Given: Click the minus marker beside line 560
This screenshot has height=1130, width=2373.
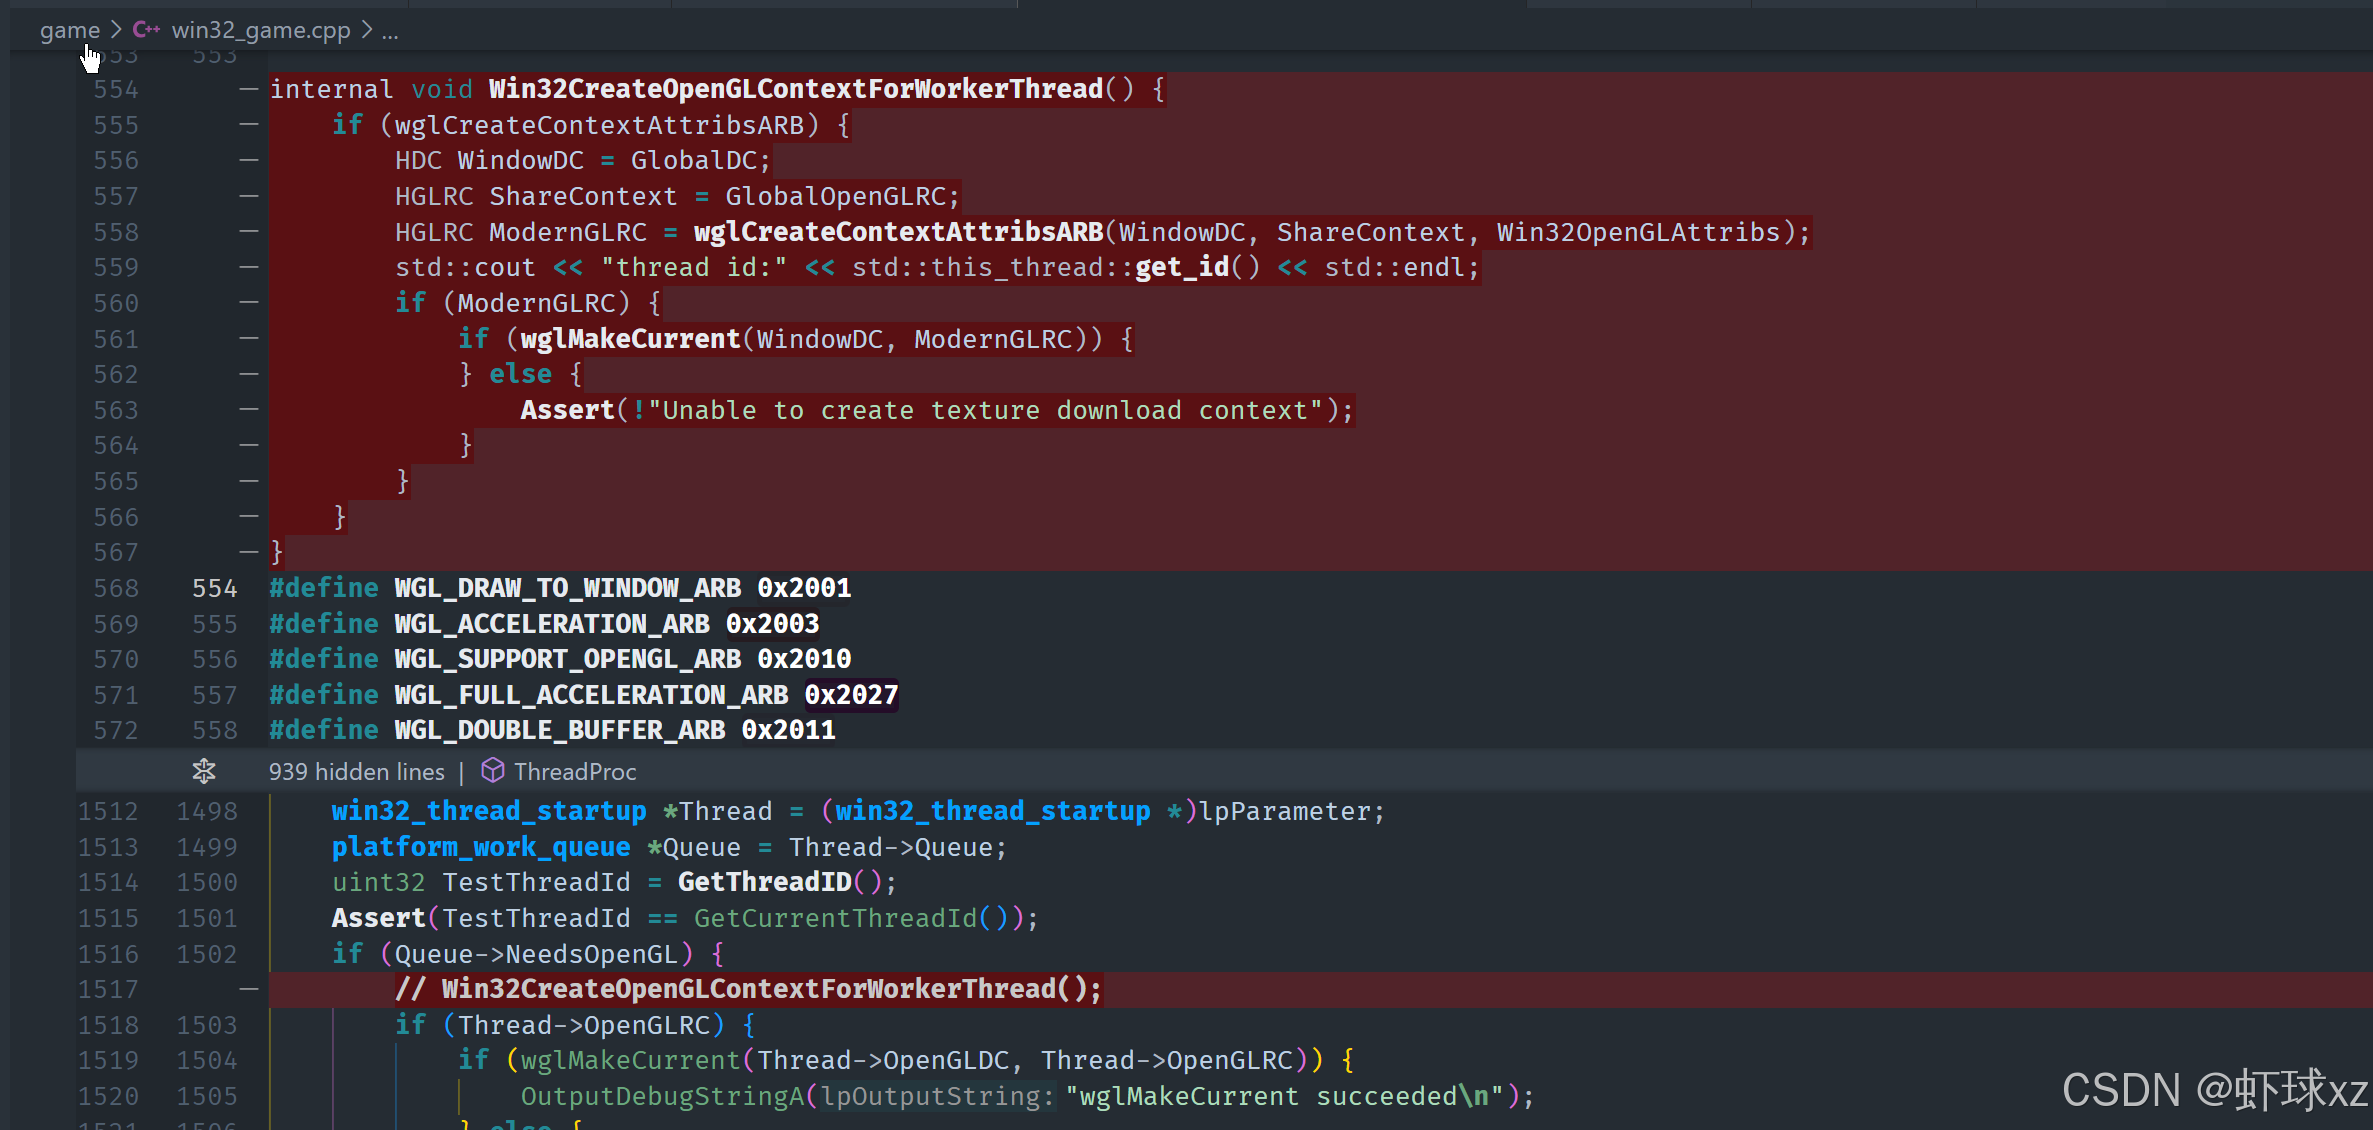Looking at the screenshot, I should [x=249, y=303].
